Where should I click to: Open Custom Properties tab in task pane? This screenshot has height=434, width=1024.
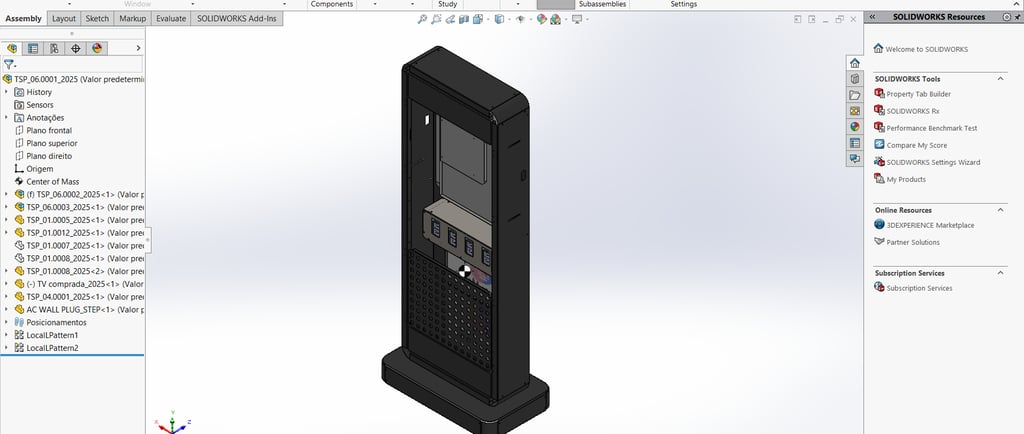(x=855, y=143)
